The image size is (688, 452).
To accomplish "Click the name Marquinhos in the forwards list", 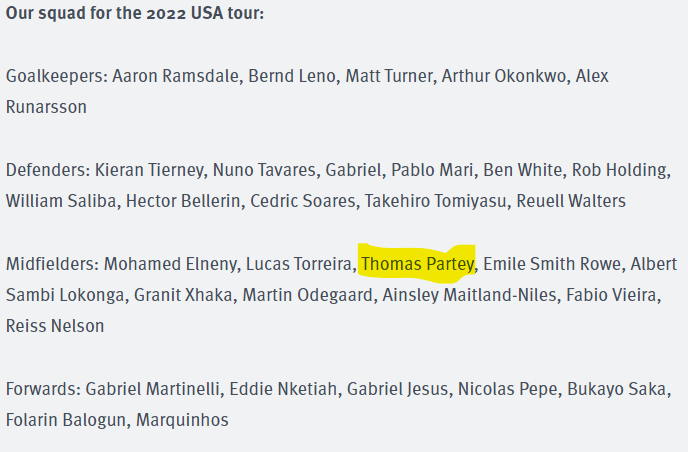I will [x=182, y=419].
